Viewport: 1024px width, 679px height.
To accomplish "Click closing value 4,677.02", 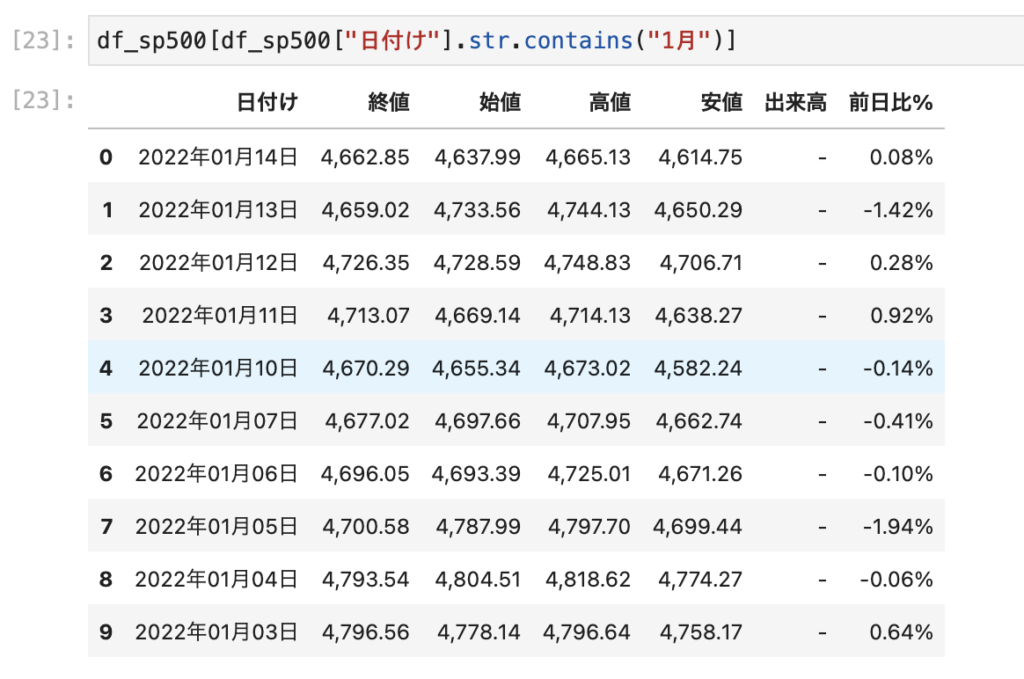I will 367,421.
